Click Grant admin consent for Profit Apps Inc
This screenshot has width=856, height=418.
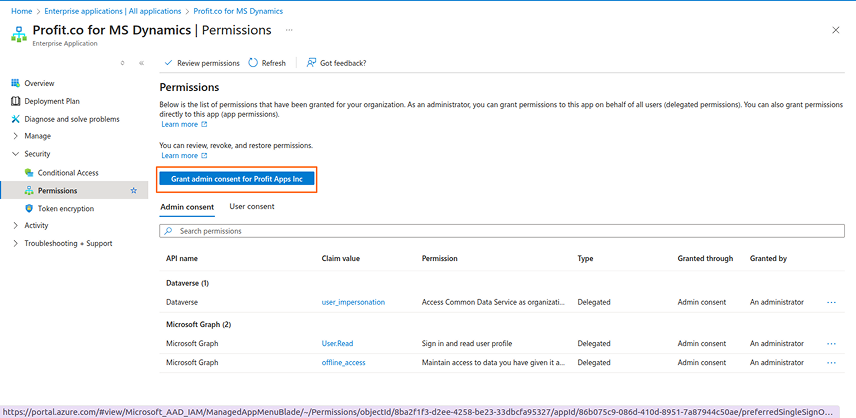click(x=237, y=179)
